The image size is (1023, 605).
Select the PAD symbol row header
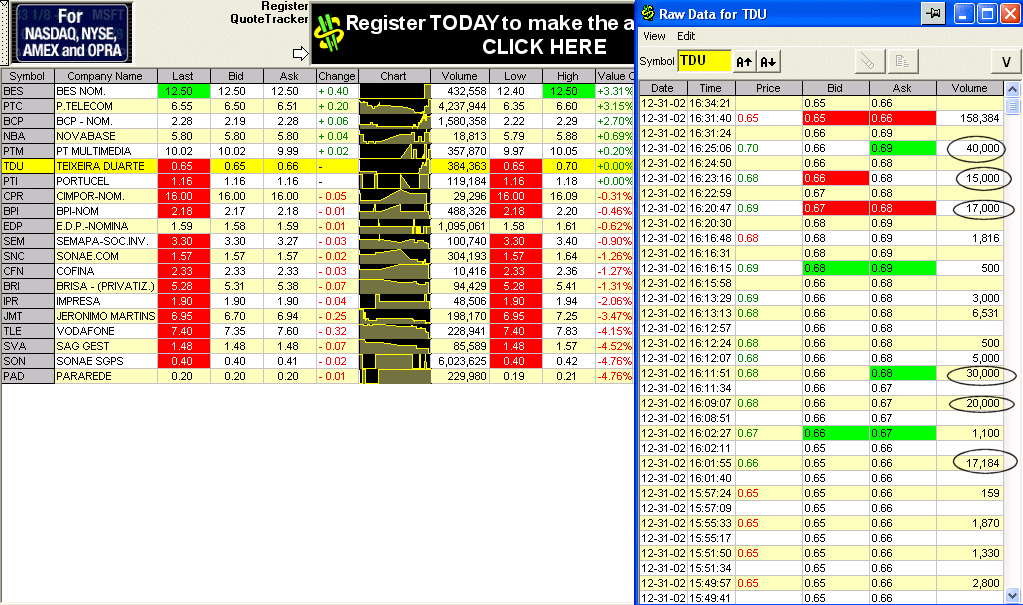[27, 377]
